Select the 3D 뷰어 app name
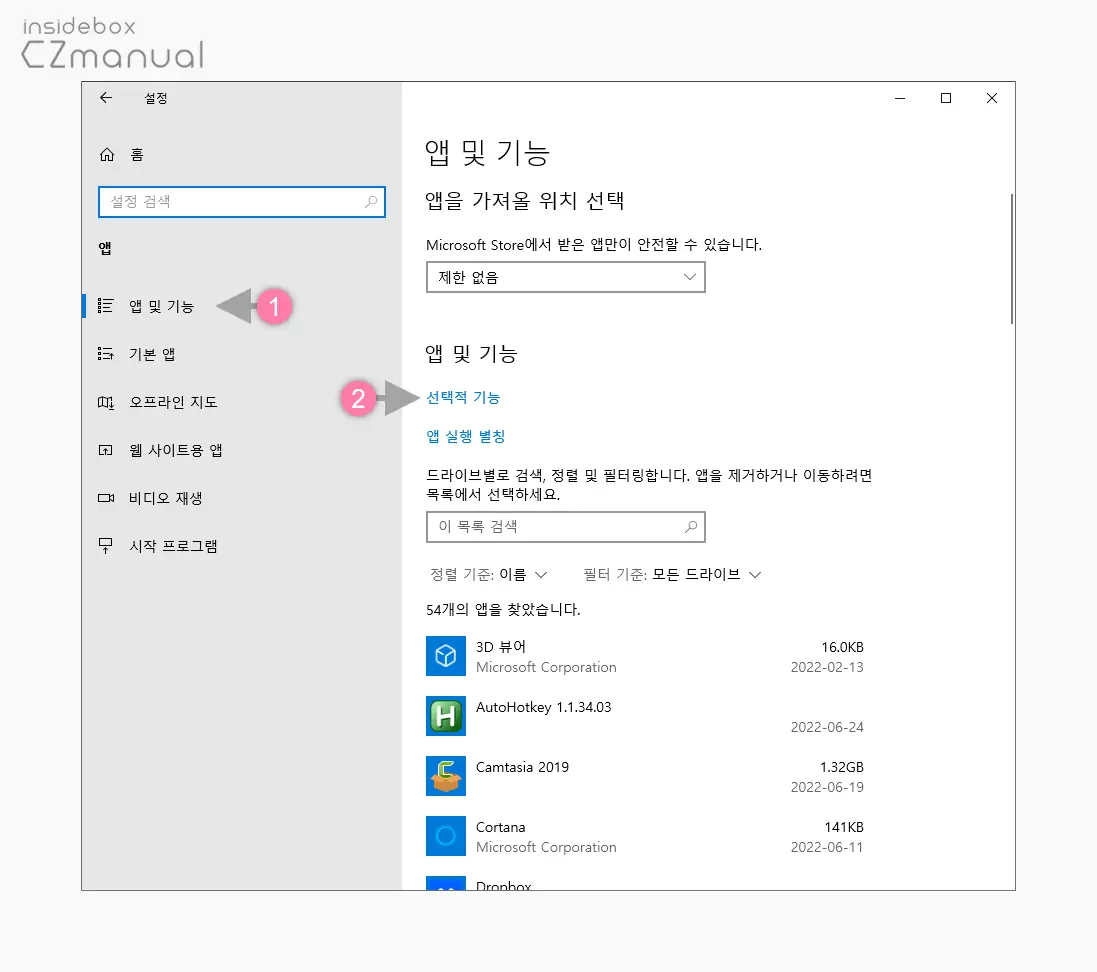 point(500,647)
